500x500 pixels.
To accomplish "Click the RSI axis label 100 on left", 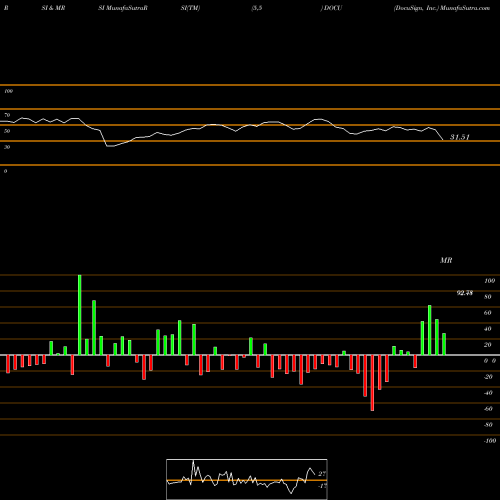I will point(8,91).
